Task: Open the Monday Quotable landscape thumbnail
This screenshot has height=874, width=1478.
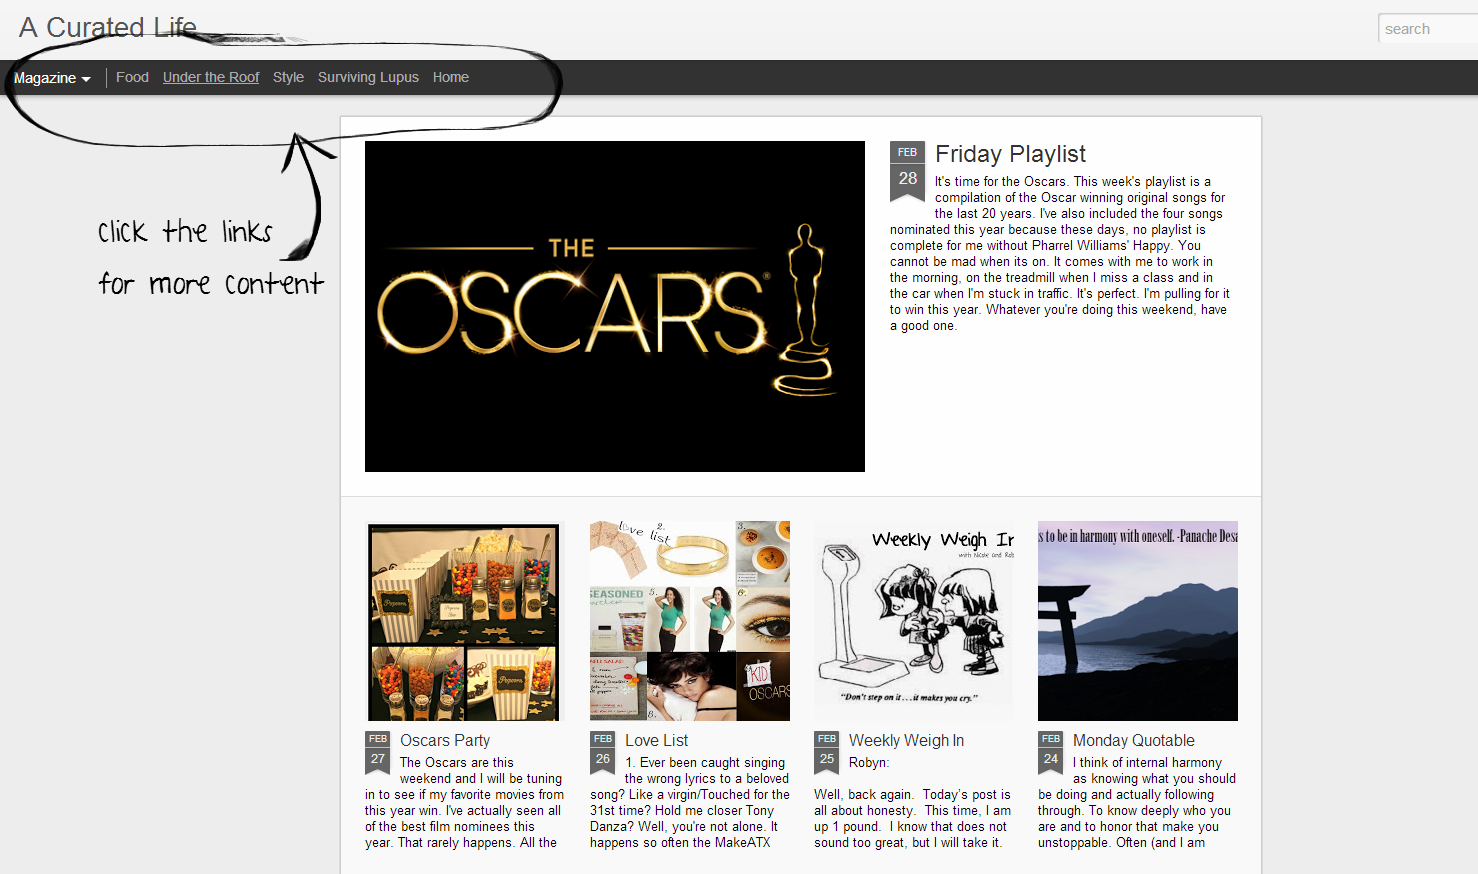Action: [x=1138, y=621]
